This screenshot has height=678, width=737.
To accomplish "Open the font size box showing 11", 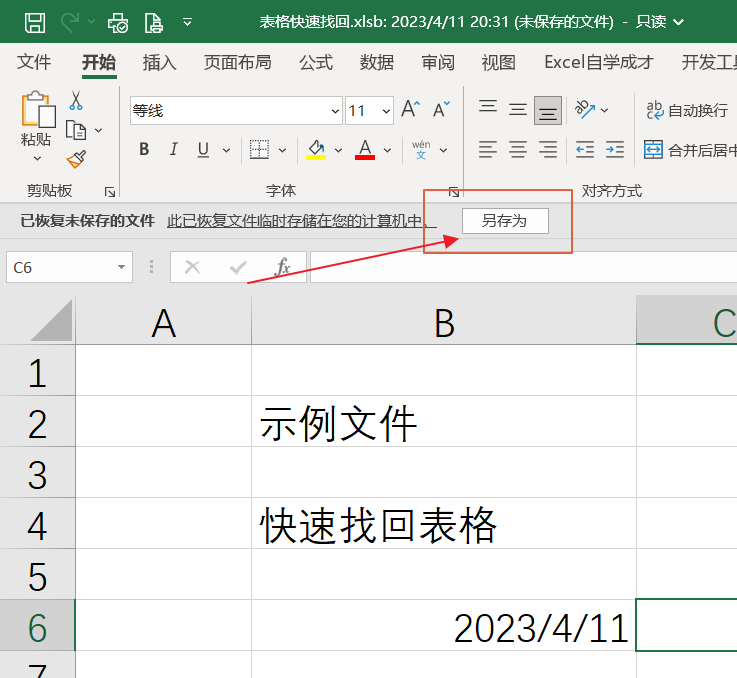I will click(x=369, y=111).
